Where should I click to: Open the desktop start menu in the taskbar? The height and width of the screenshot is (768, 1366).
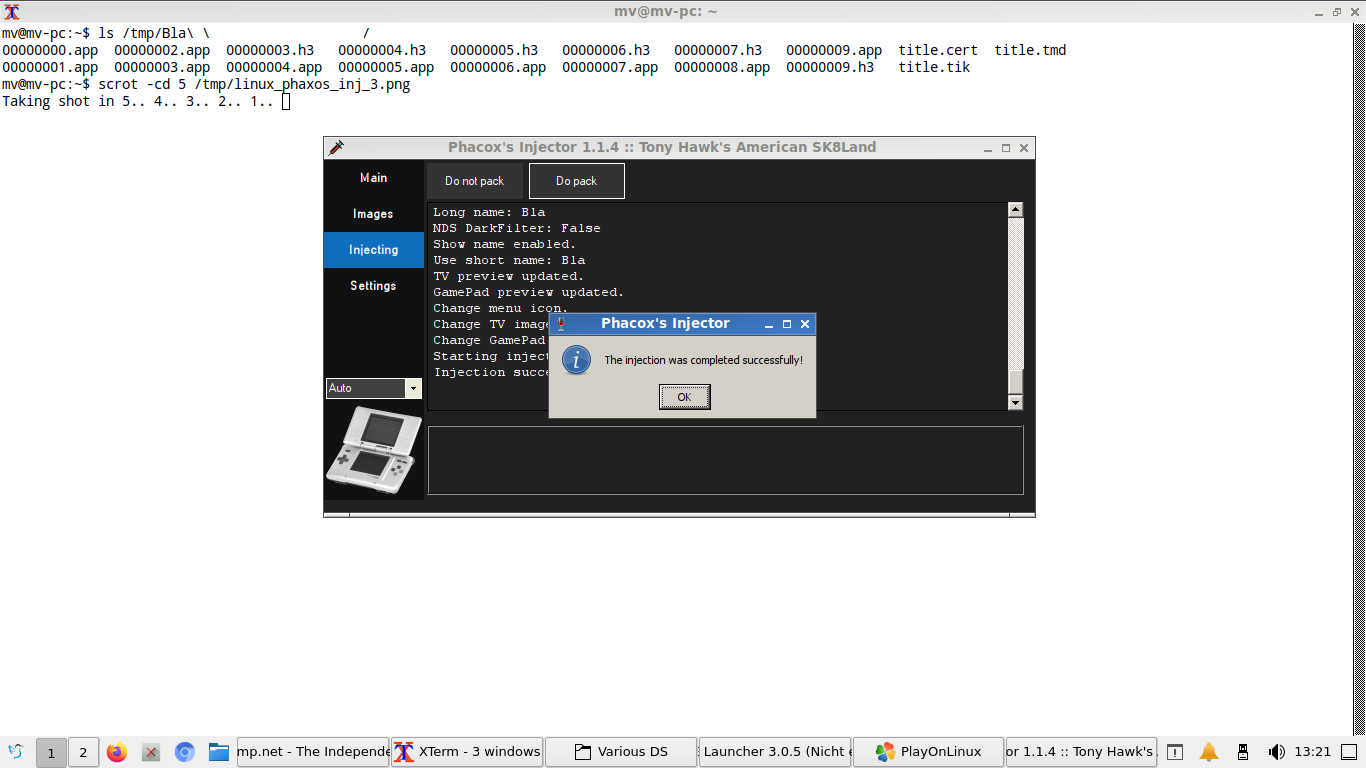[x=16, y=752]
